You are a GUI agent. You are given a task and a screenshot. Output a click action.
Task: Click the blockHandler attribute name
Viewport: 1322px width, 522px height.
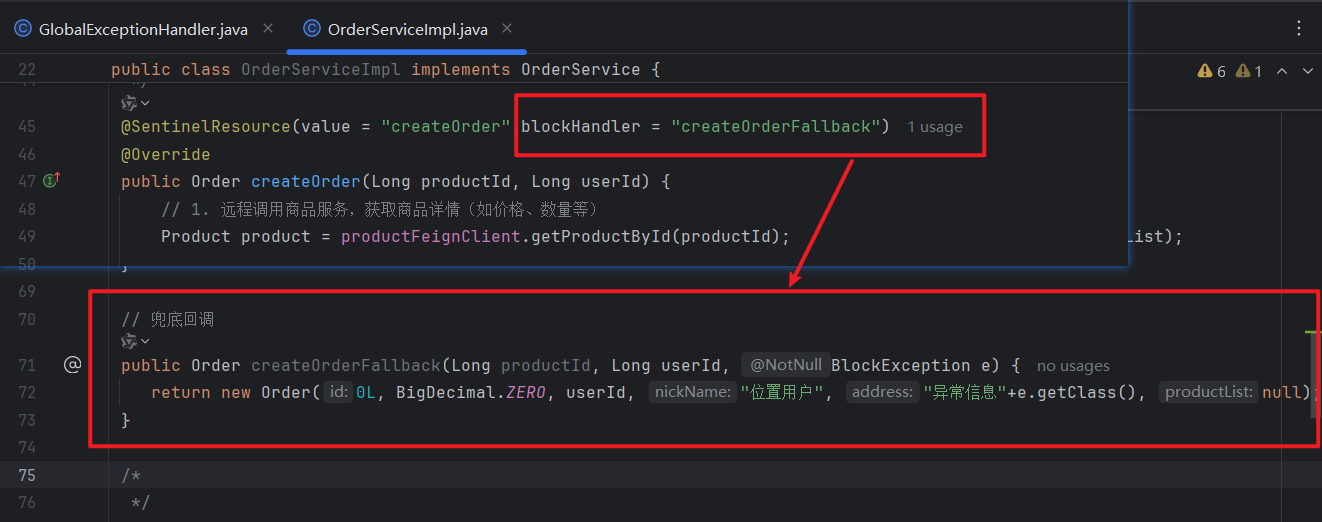(581, 126)
